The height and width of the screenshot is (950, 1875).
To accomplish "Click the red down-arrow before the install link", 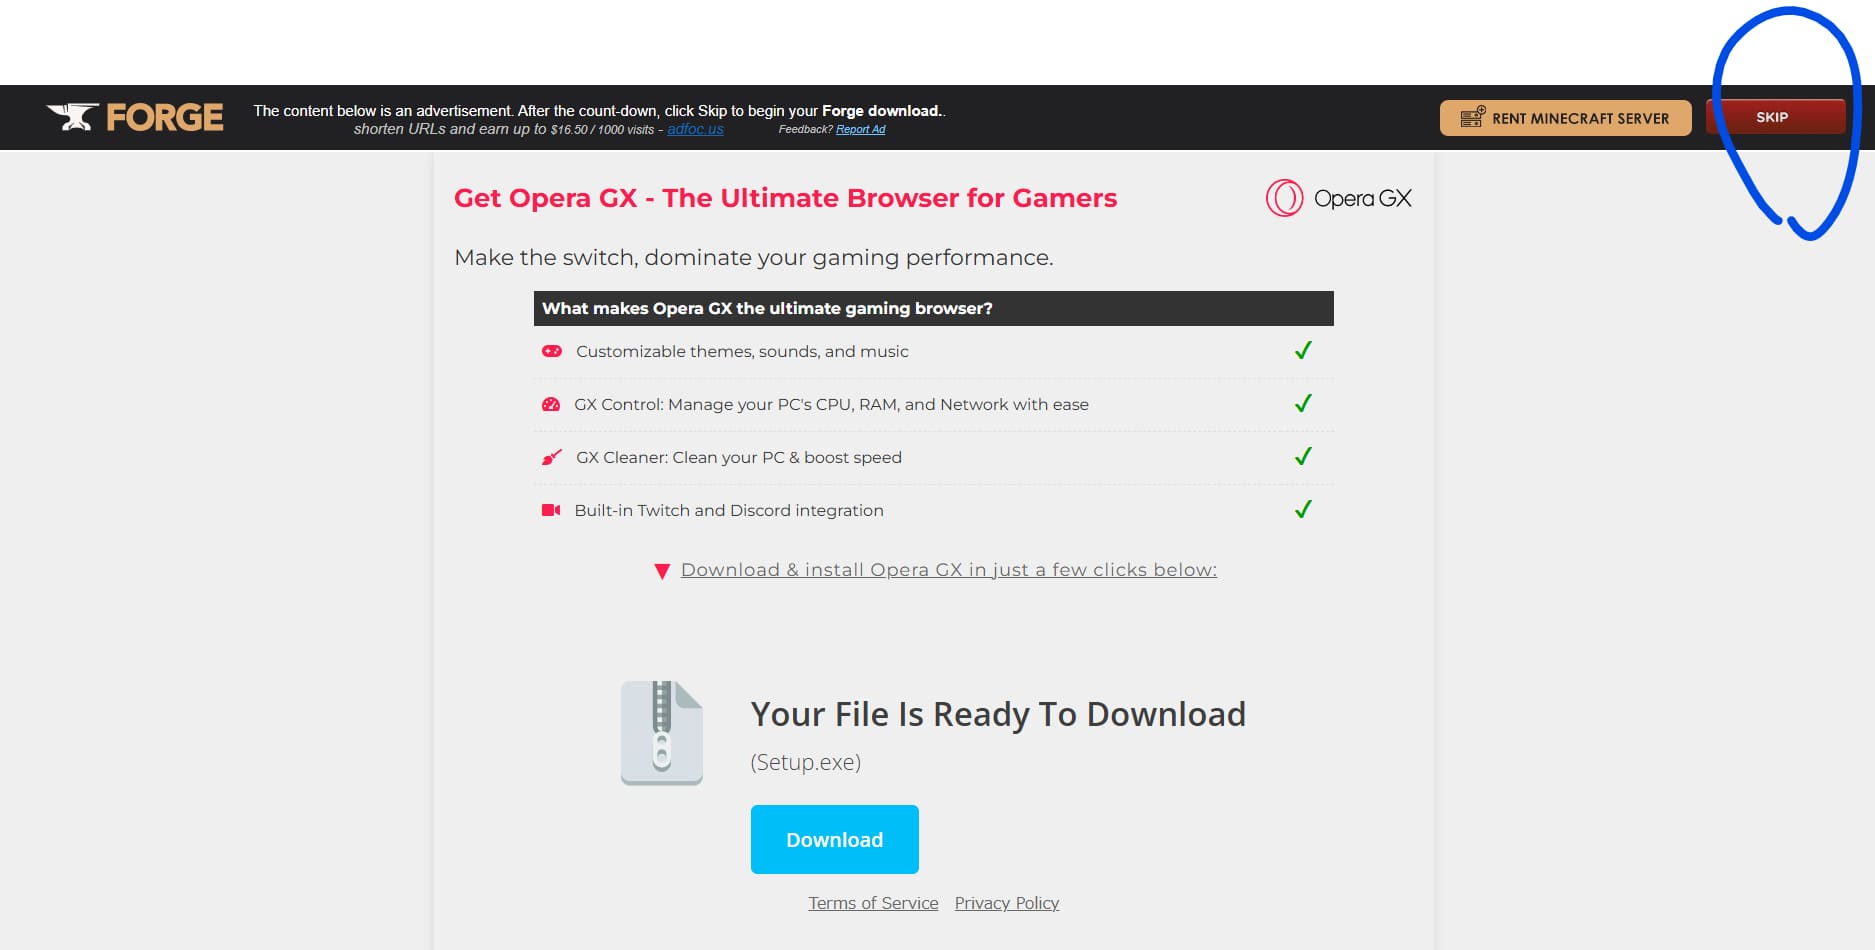I will pos(661,571).
